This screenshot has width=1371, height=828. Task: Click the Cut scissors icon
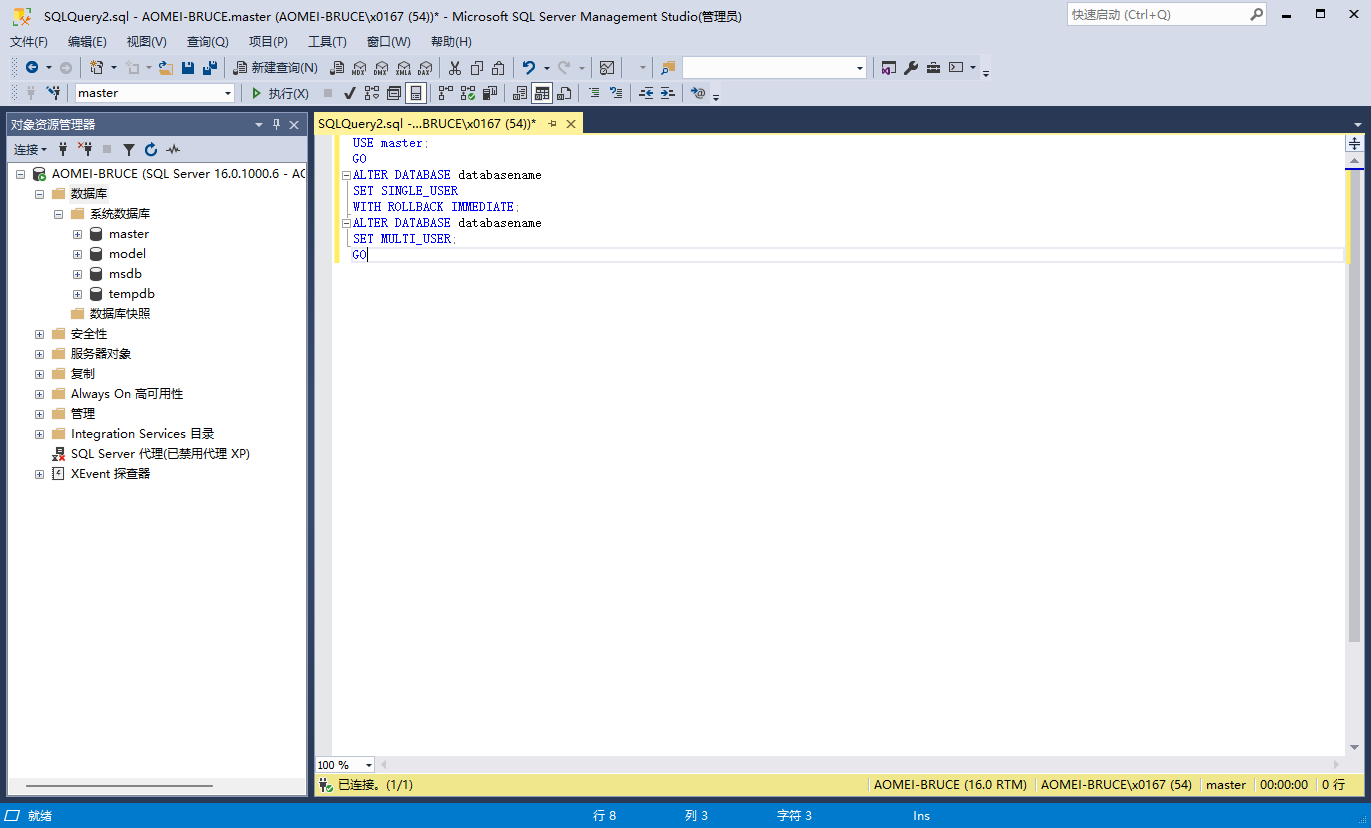tap(455, 68)
